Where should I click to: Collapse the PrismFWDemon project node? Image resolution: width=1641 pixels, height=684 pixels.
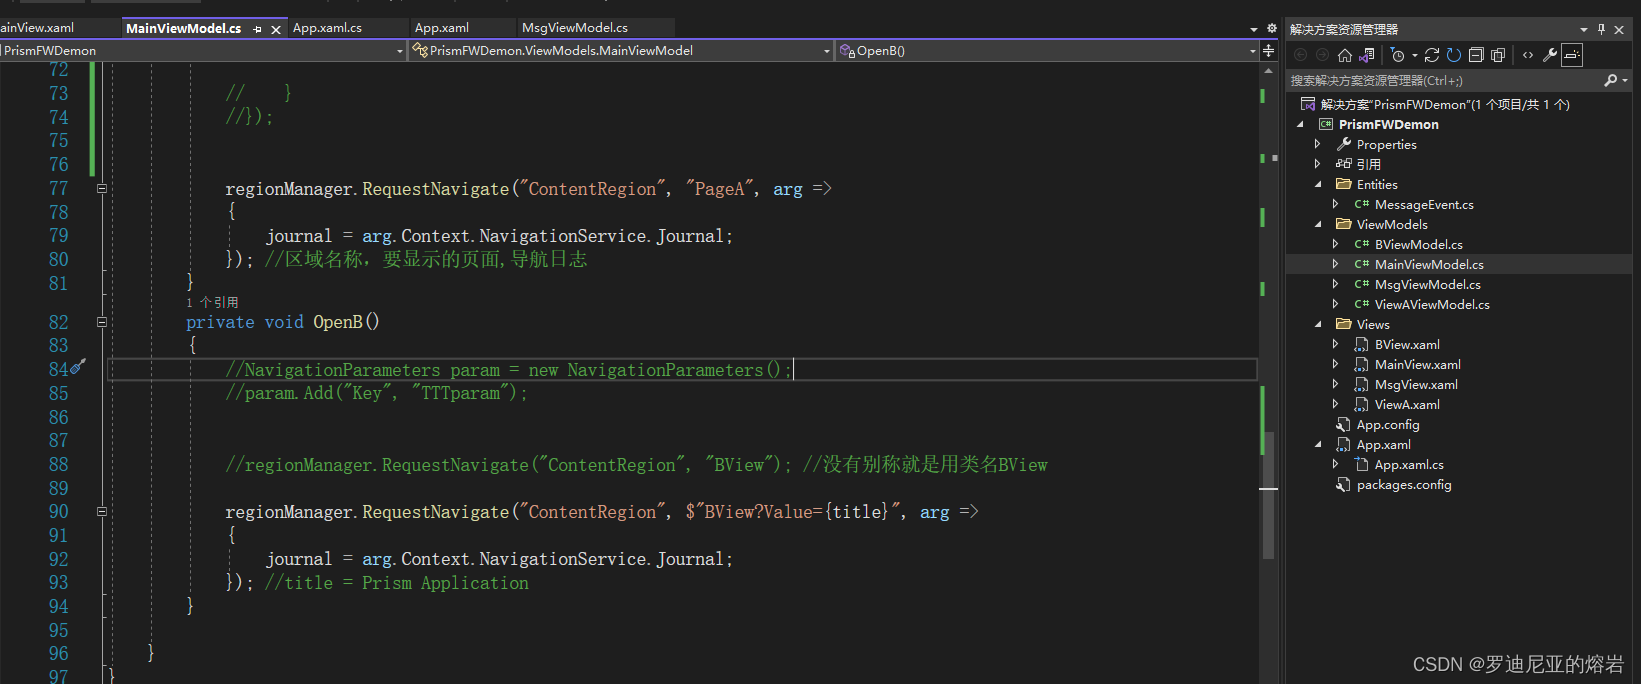[1300, 124]
